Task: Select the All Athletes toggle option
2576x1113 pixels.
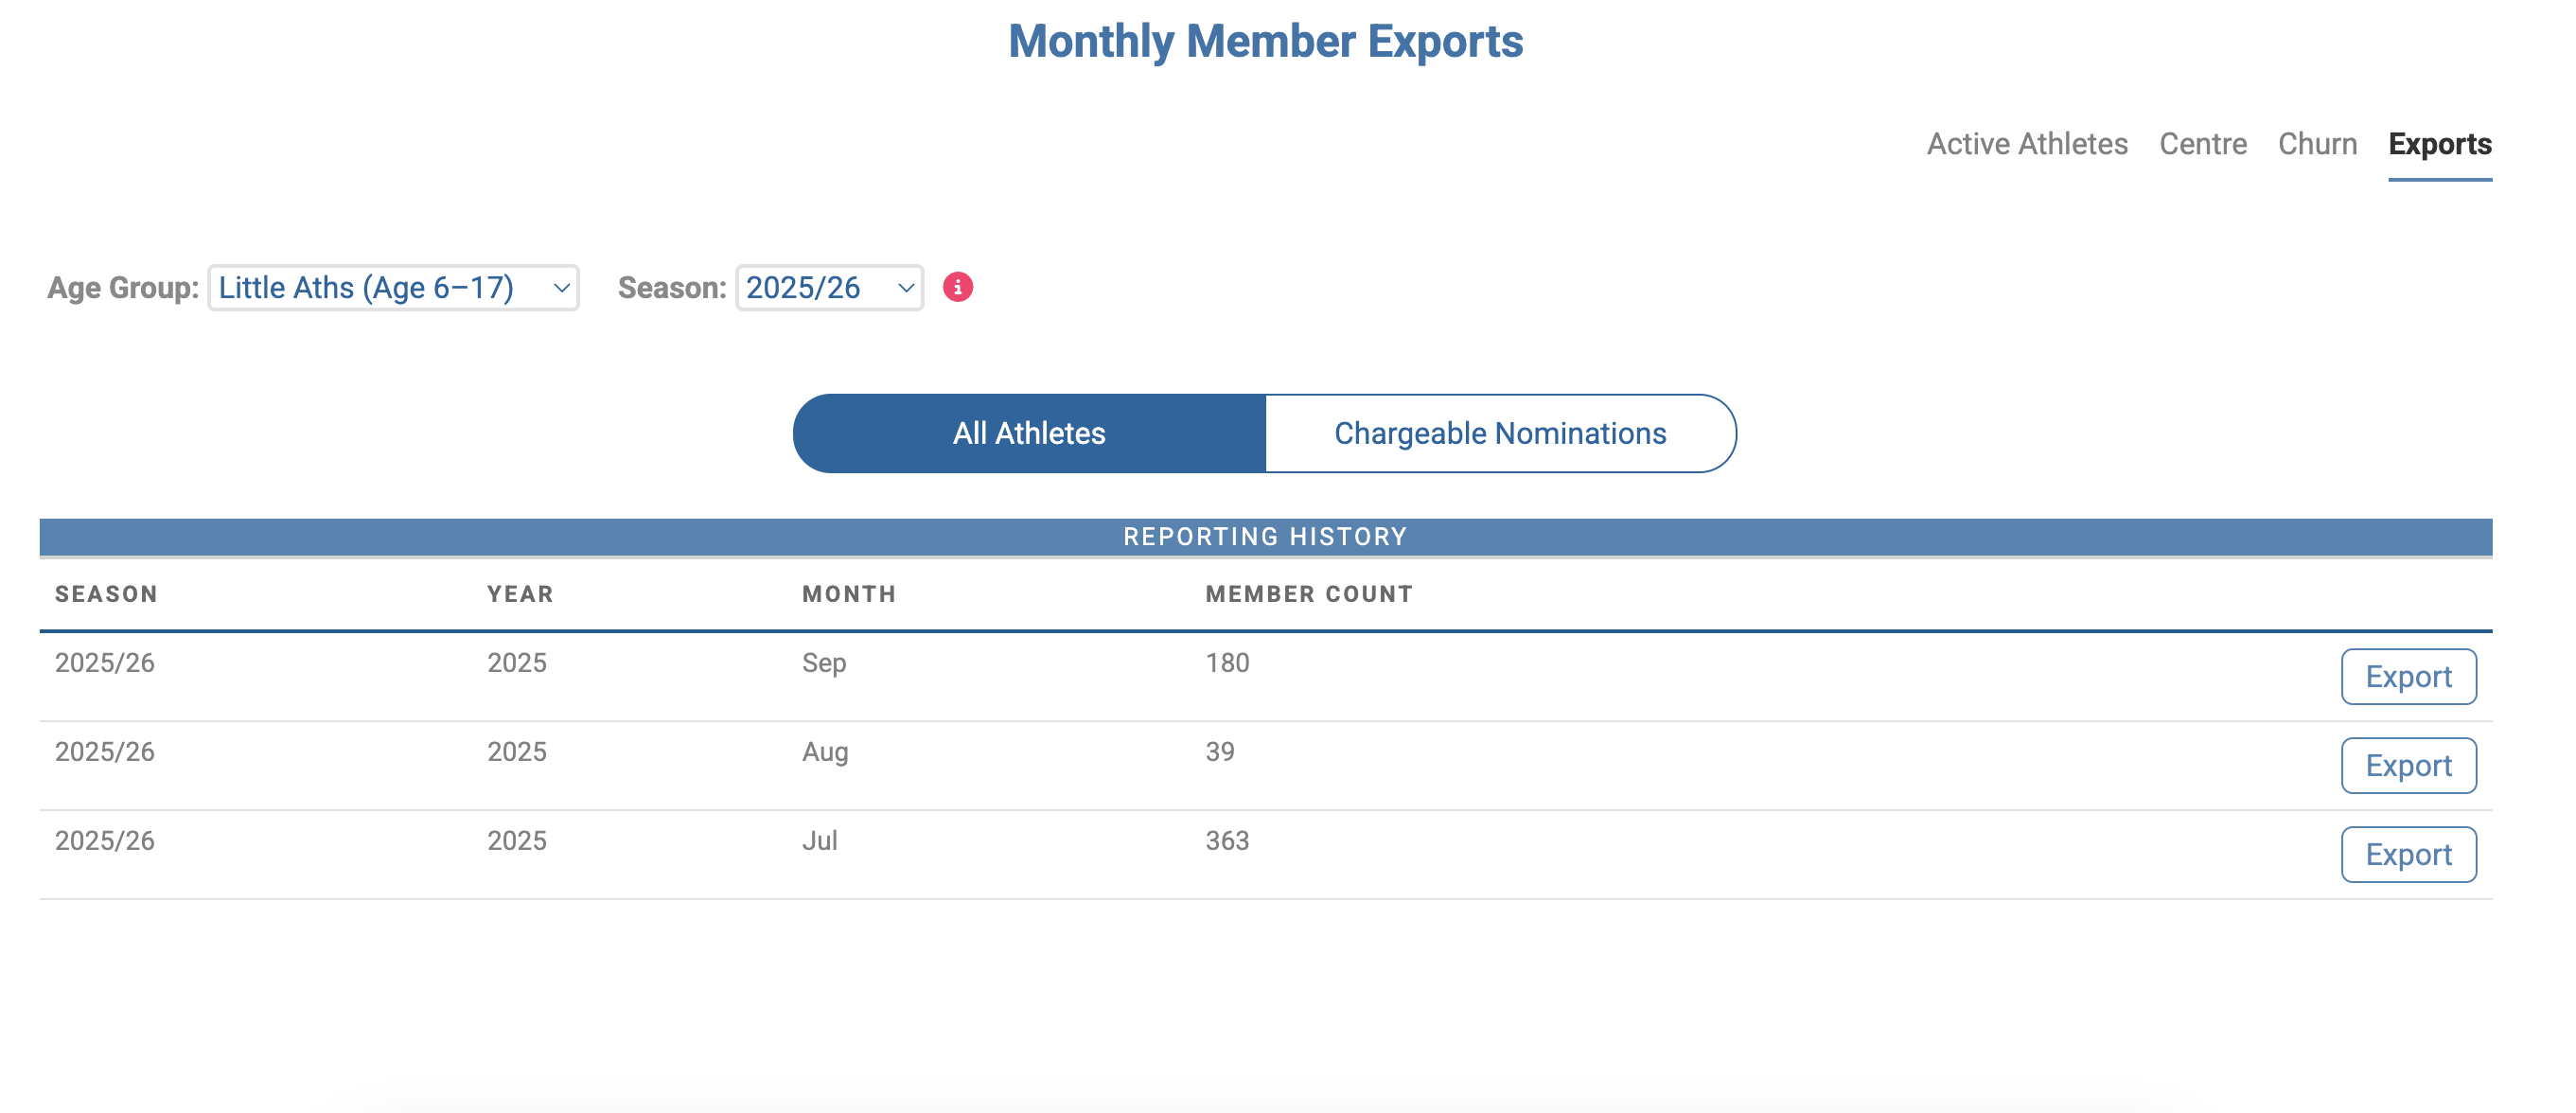Action: click(x=1029, y=433)
